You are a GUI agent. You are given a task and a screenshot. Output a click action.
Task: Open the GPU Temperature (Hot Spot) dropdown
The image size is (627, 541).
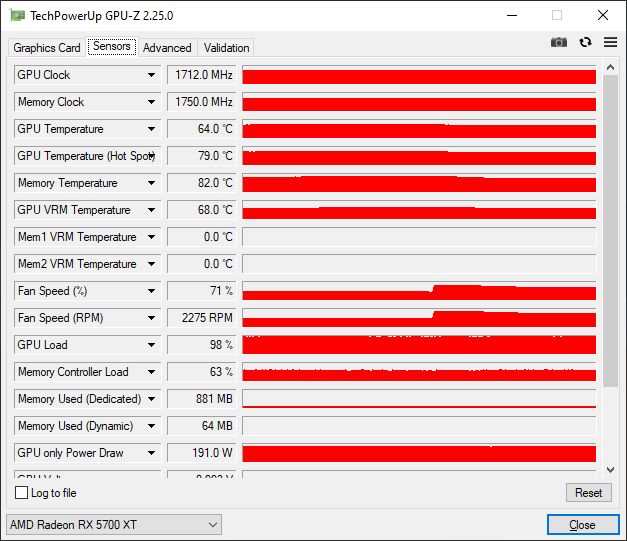[152, 156]
